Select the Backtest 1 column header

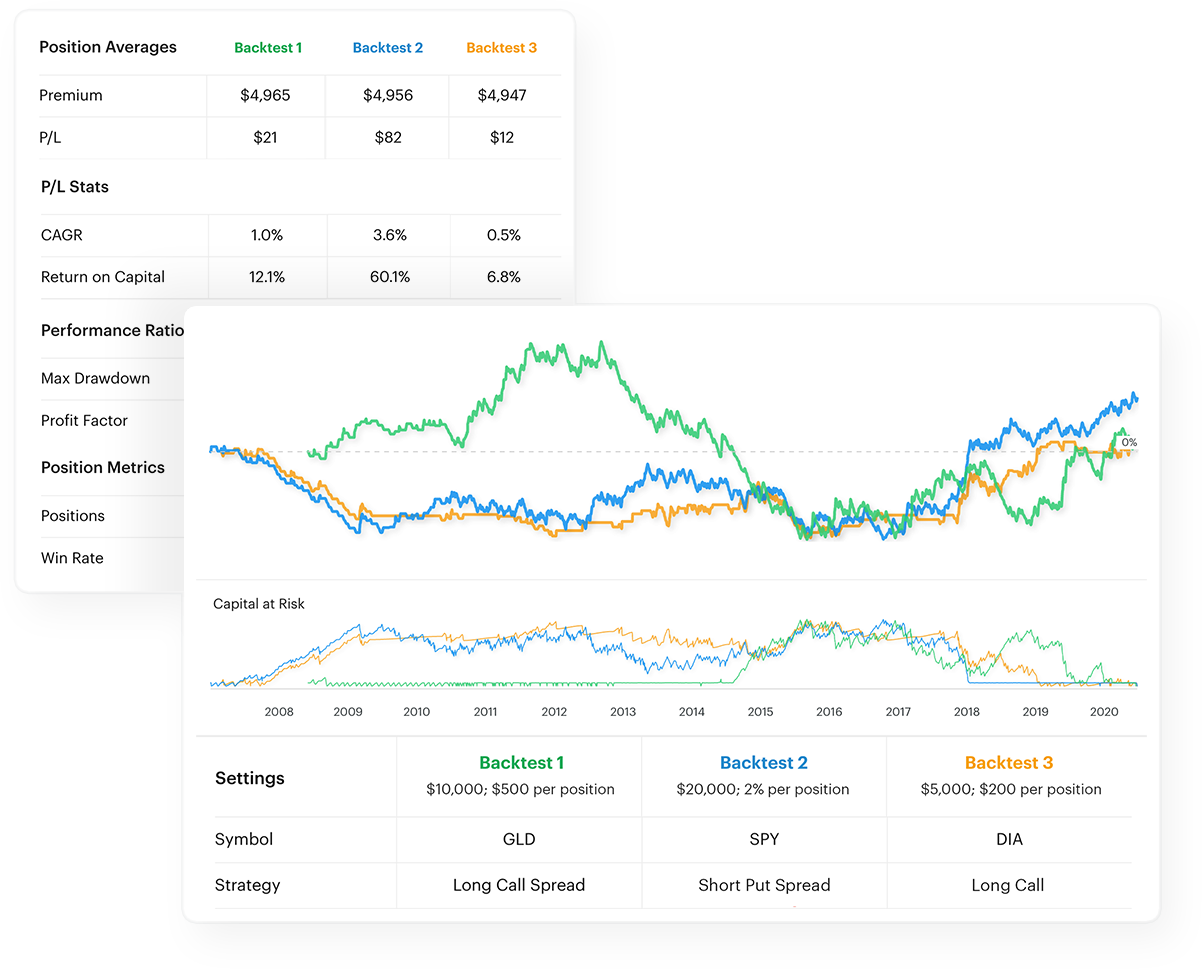click(268, 47)
